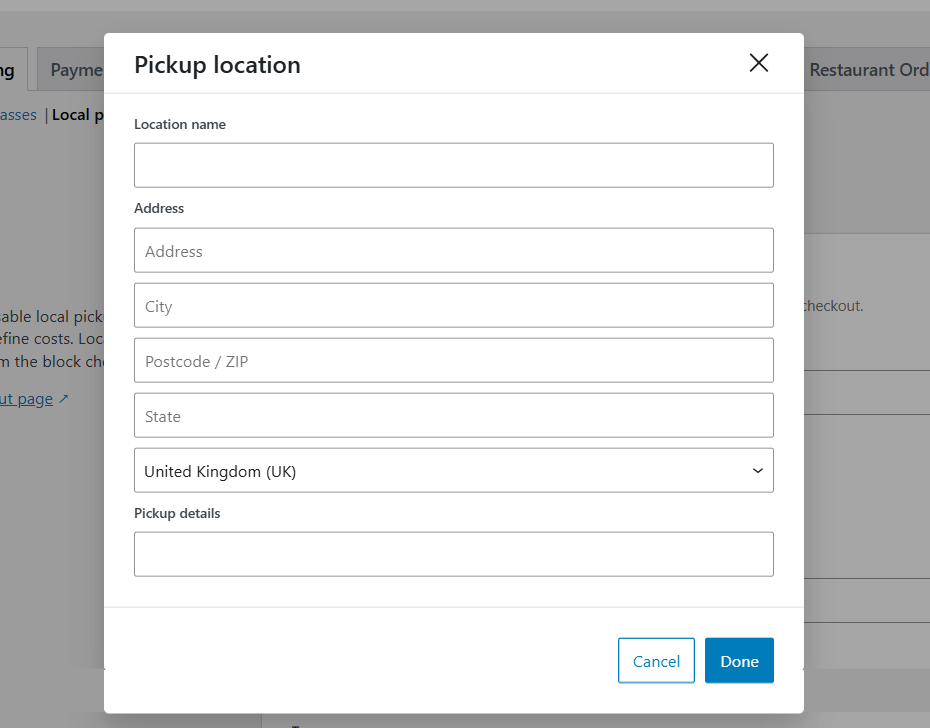Switch to the Payments tab behind dialog

(x=75, y=70)
